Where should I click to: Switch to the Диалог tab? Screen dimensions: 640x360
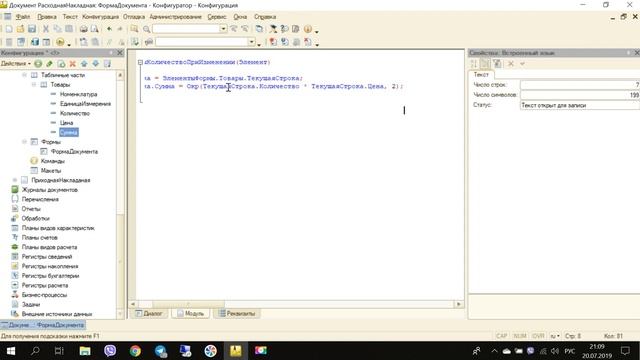pos(149,313)
